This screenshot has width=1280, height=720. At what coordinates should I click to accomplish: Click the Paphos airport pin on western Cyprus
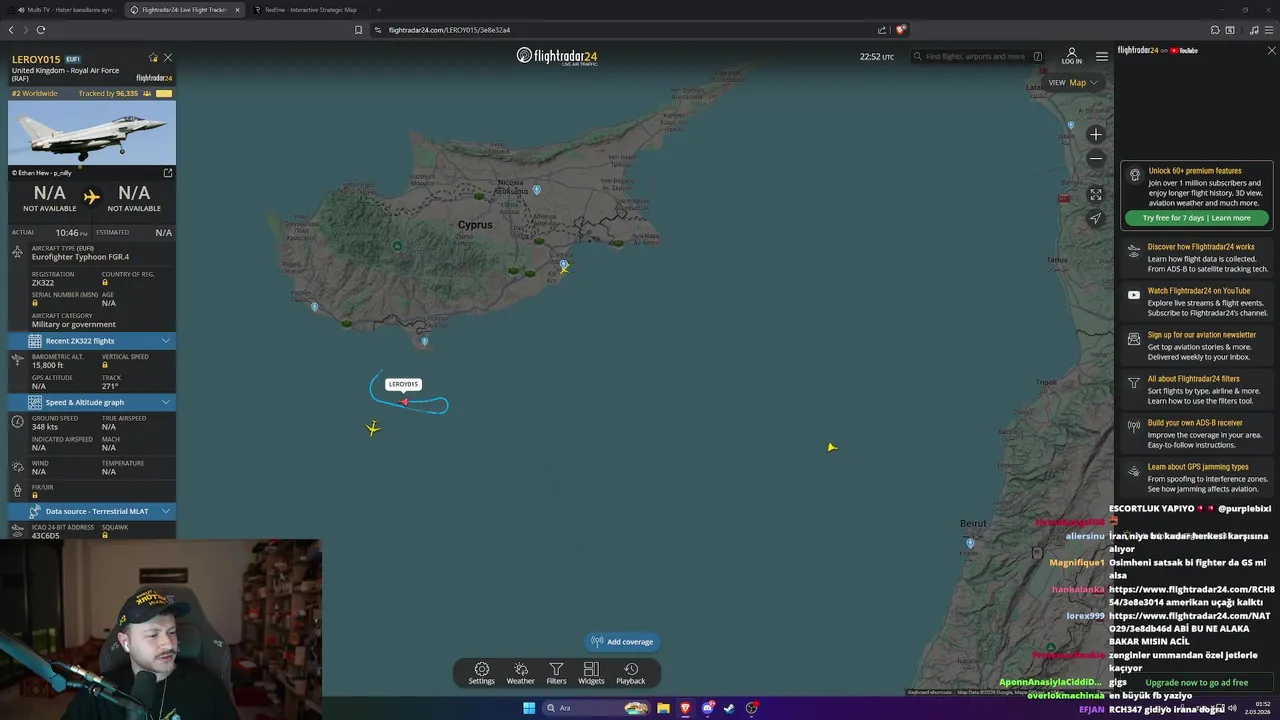click(x=315, y=307)
